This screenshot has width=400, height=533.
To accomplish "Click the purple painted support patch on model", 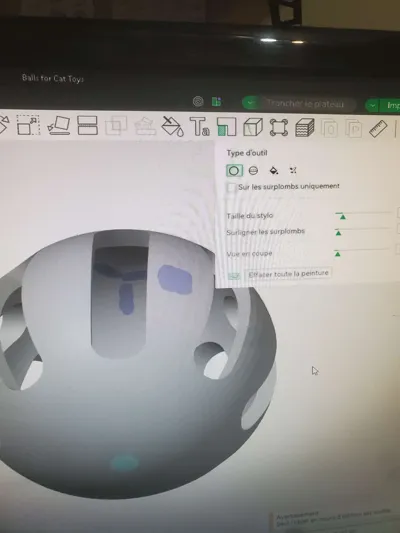I will (175, 280).
